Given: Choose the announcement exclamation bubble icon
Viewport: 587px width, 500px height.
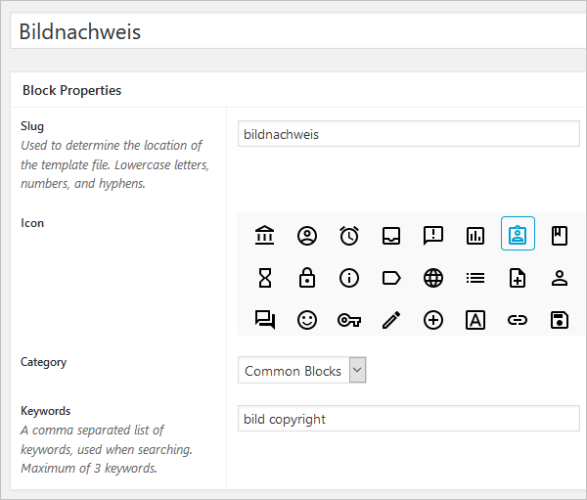Looking at the screenshot, I should 433,236.
